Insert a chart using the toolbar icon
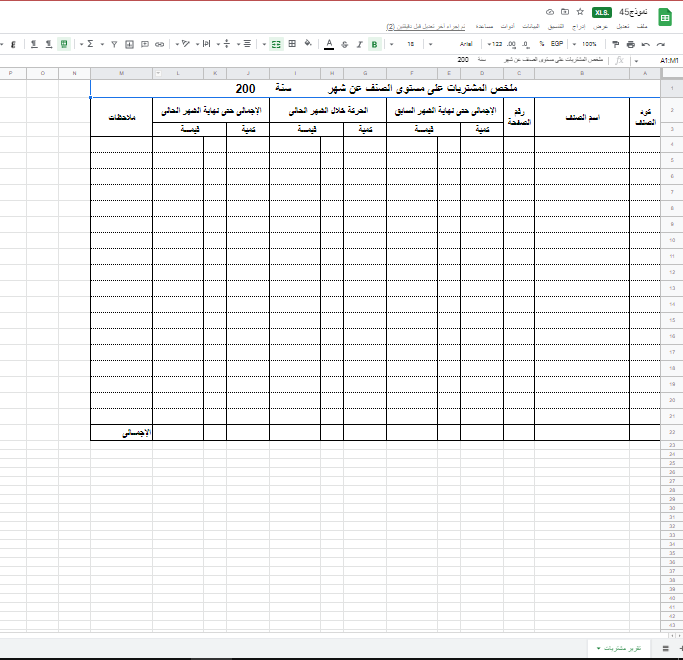Image resolution: width=683 pixels, height=660 pixels. (x=130, y=44)
